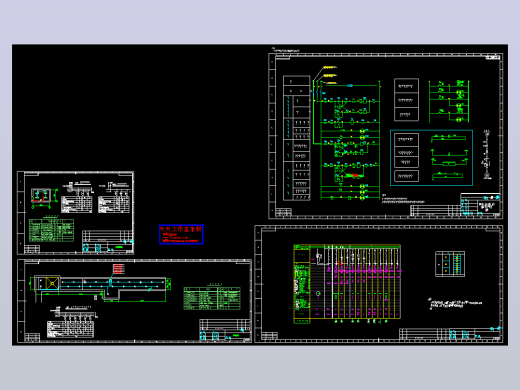Select the small sheet with the green table under two white tables
Screen dimensions: 520x390
point(76,213)
